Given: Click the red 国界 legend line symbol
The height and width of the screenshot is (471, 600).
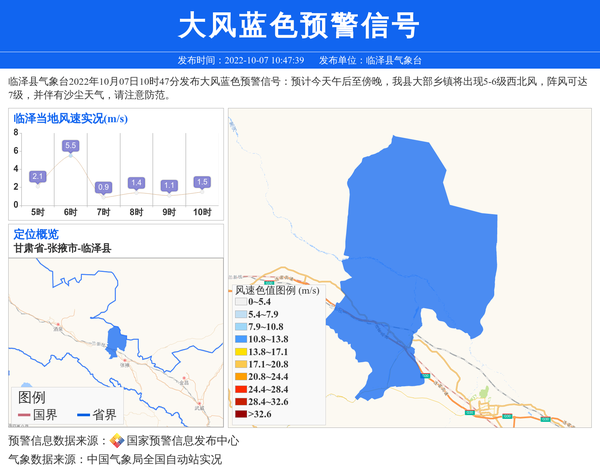Looking at the screenshot, I should [x=24, y=415].
